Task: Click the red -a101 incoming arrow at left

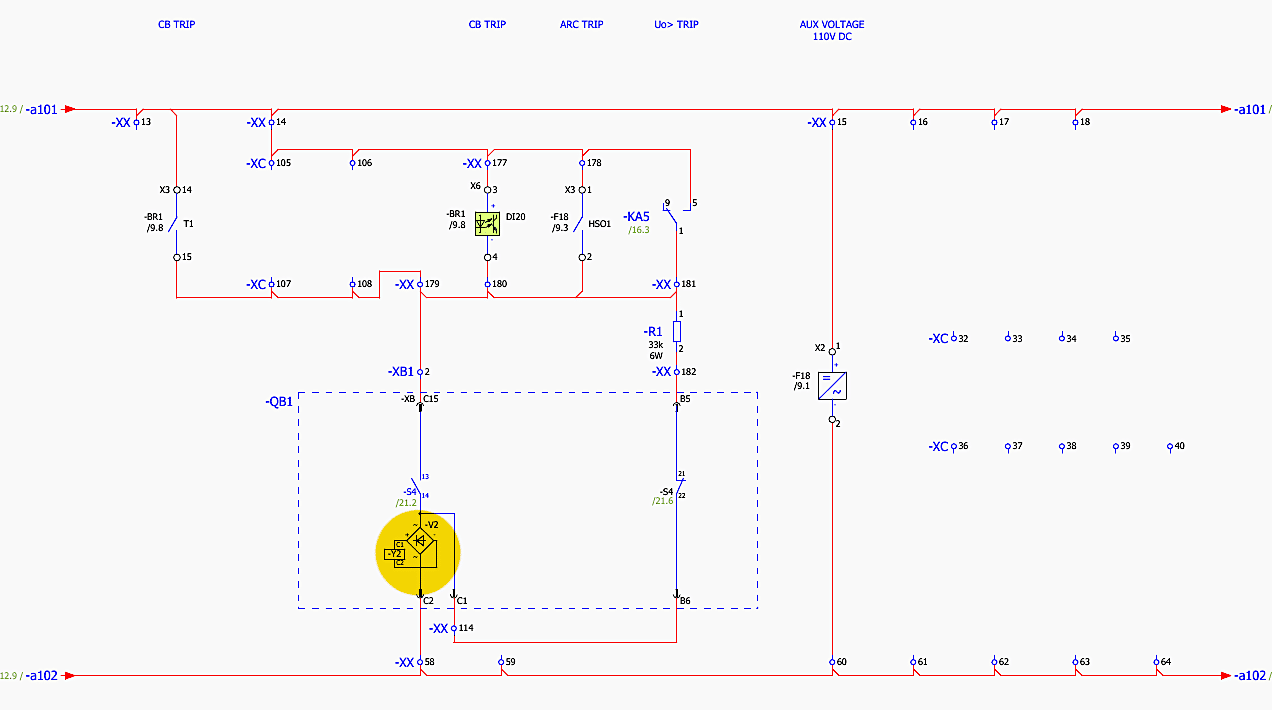Action: tap(69, 109)
